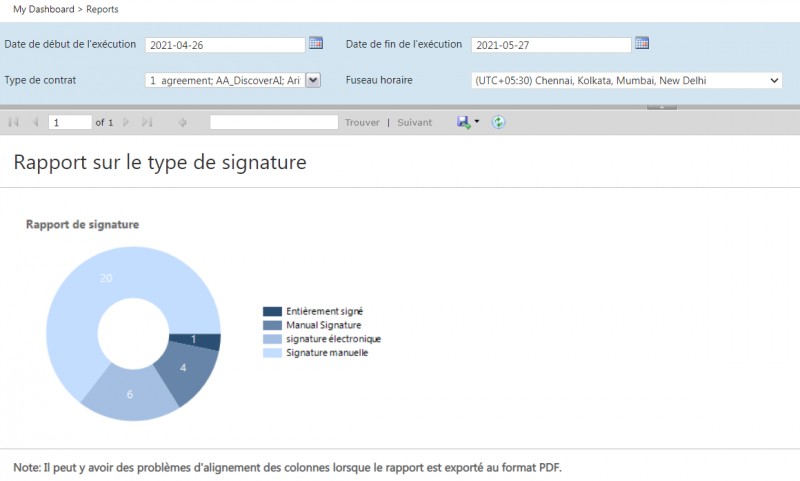Open the Fuseau horaire timezone dropdown
Viewport: 800px width, 481px height.
pos(774,80)
